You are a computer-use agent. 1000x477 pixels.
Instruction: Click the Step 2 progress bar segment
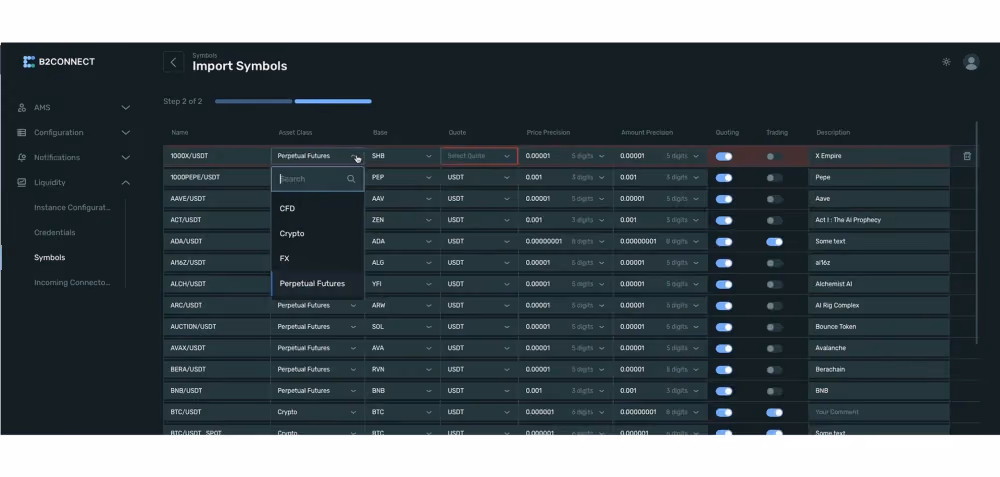point(333,101)
